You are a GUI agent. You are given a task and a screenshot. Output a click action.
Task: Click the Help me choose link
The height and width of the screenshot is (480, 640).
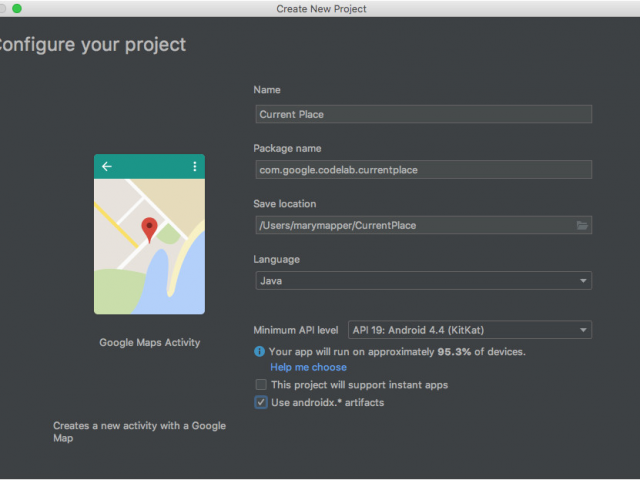[x=309, y=367]
